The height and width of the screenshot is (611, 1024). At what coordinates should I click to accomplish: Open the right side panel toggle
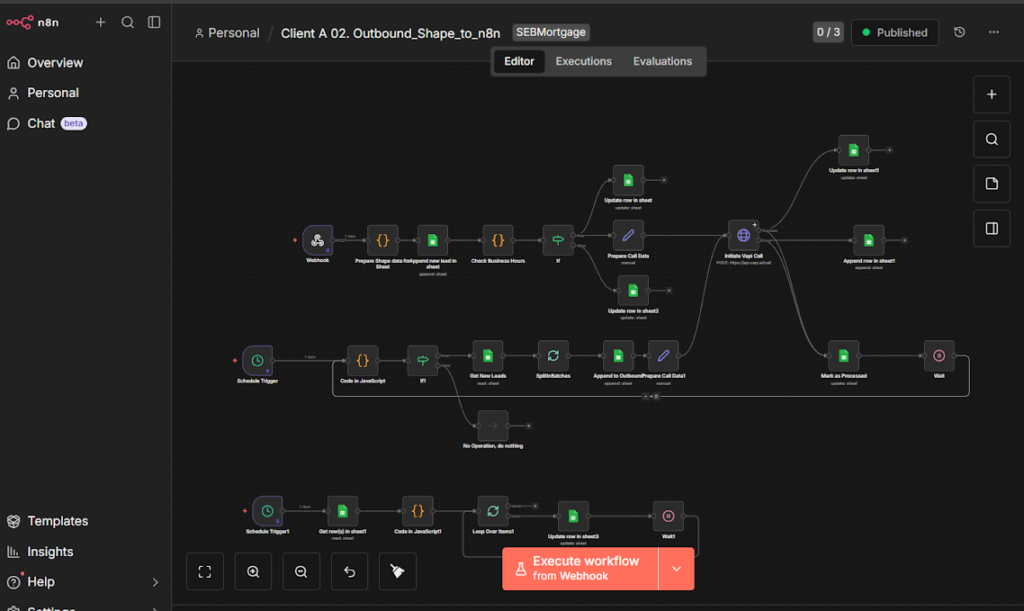991,228
